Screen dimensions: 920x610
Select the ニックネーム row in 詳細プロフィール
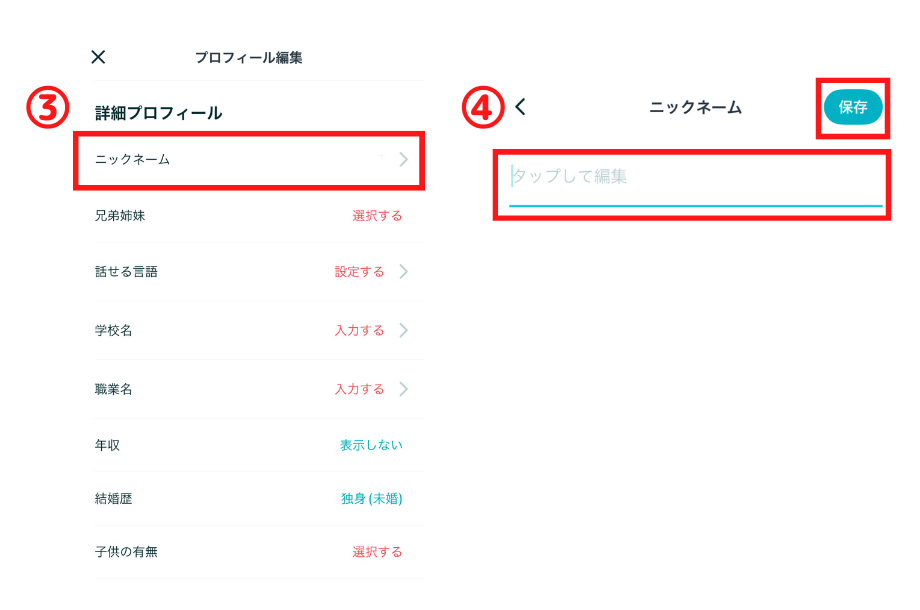pyautogui.click(x=250, y=160)
